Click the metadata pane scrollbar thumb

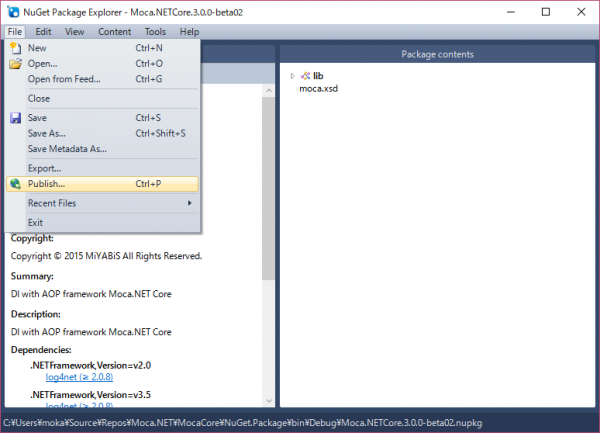(x=269, y=189)
